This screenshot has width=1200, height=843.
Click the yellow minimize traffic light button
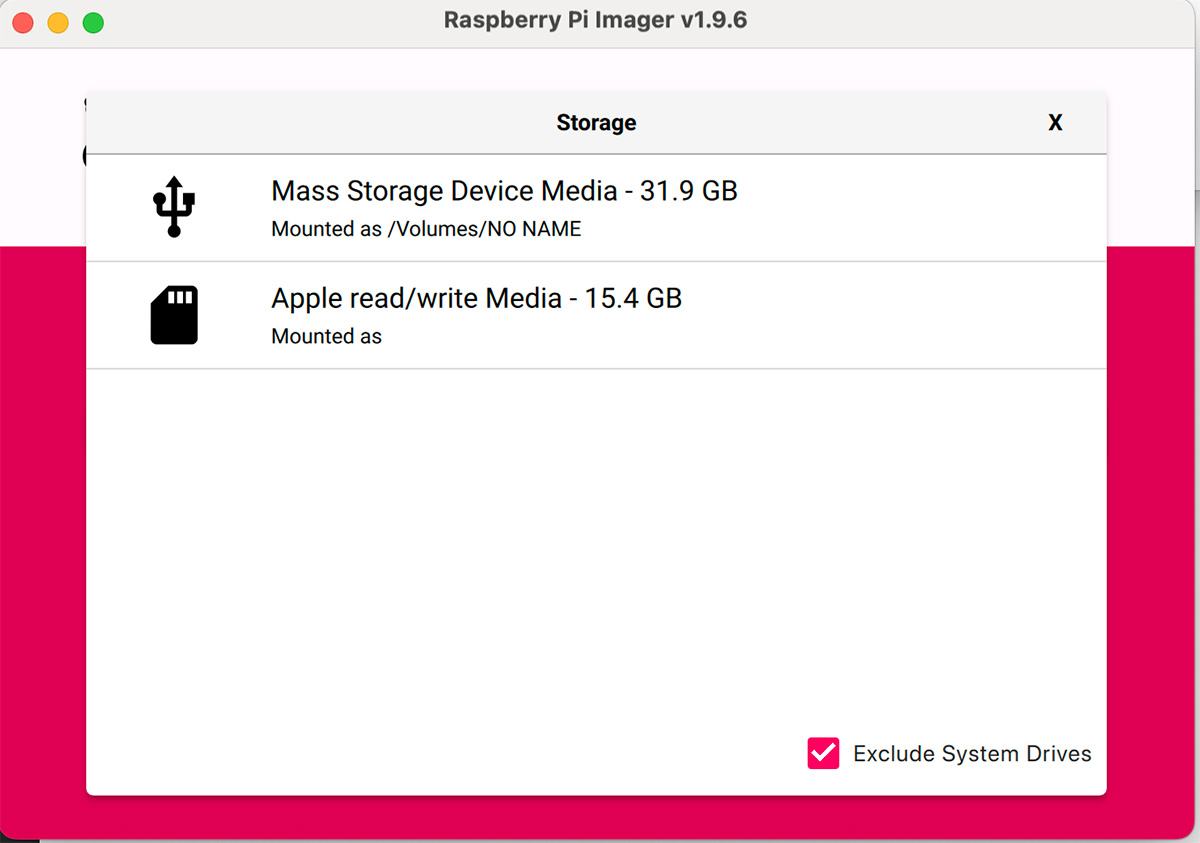click(x=57, y=21)
